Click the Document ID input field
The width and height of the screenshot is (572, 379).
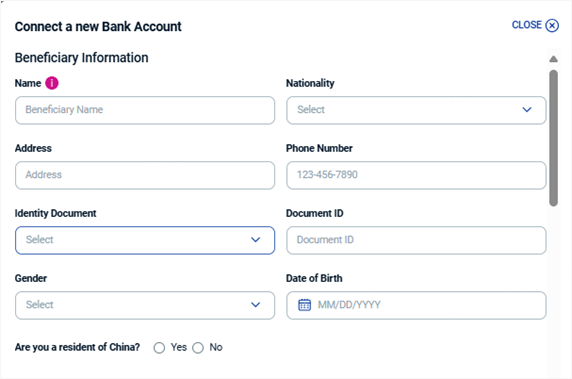(416, 240)
